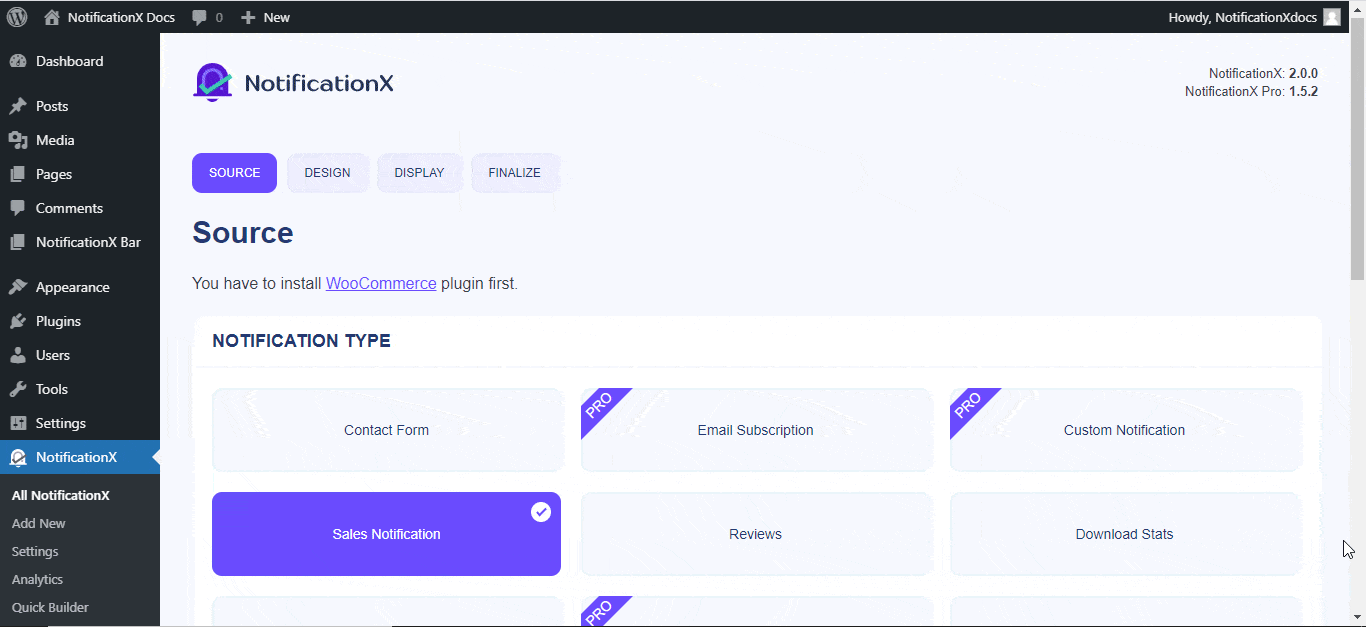The height and width of the screenshot is (627, 1366).
Task: Open the Posts menu
Action: (80, 106)
